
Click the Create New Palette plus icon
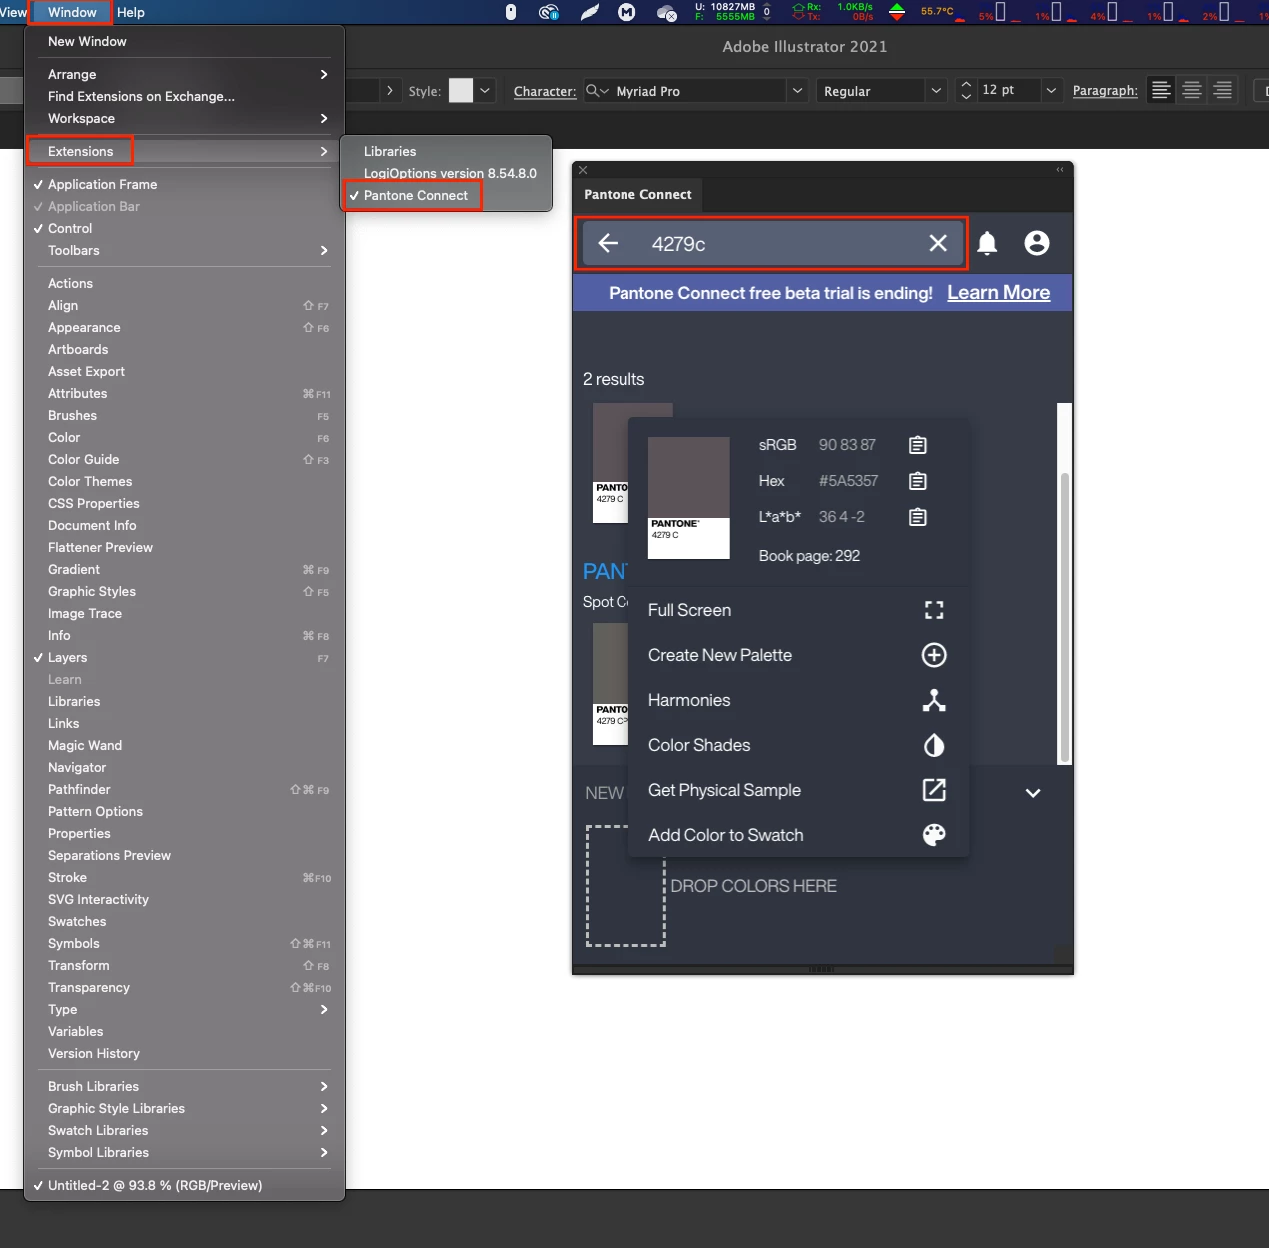click(x=934, y=655)
